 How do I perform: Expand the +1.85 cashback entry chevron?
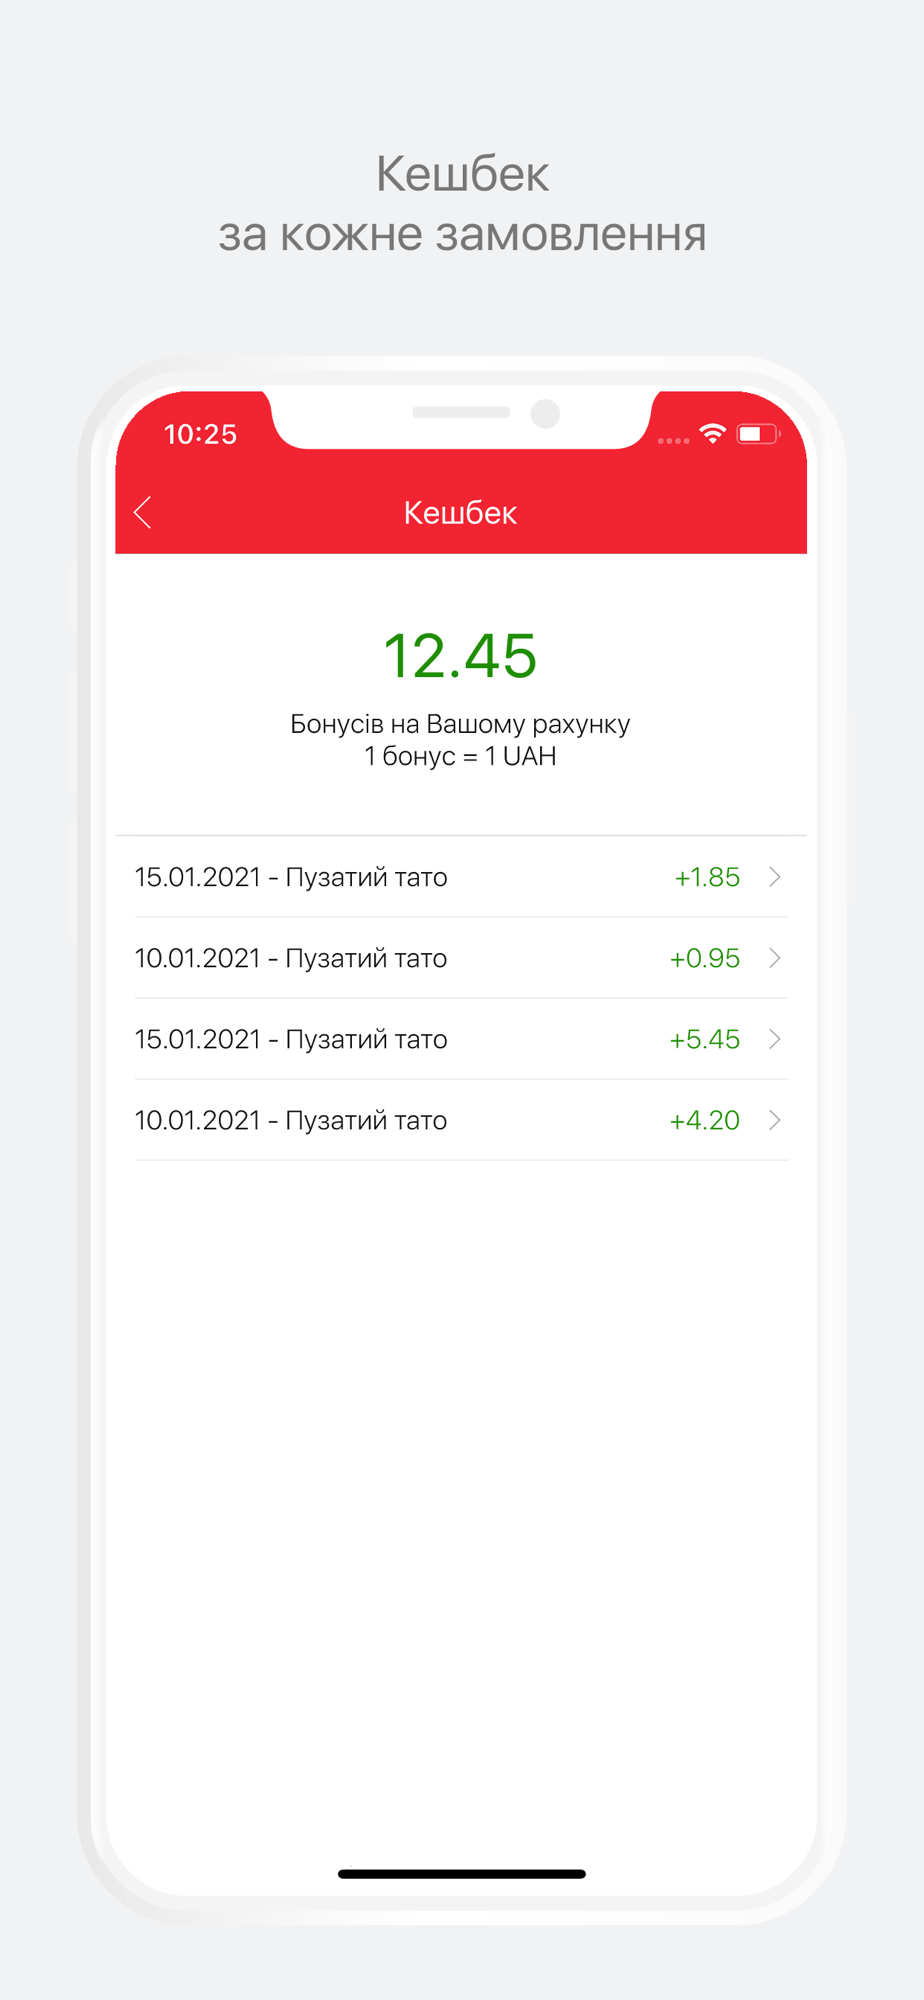coord(775,877)
